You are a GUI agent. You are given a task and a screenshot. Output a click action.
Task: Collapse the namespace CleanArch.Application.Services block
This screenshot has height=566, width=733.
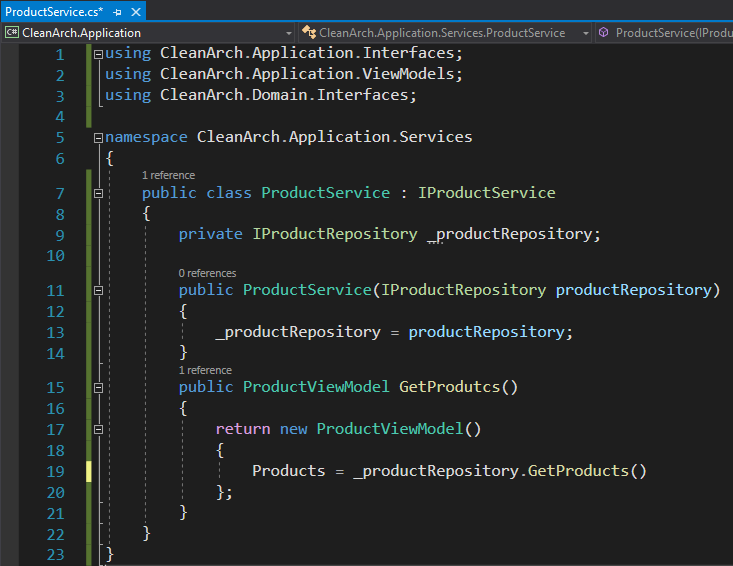pyautogui.click(x=98, y=138)
